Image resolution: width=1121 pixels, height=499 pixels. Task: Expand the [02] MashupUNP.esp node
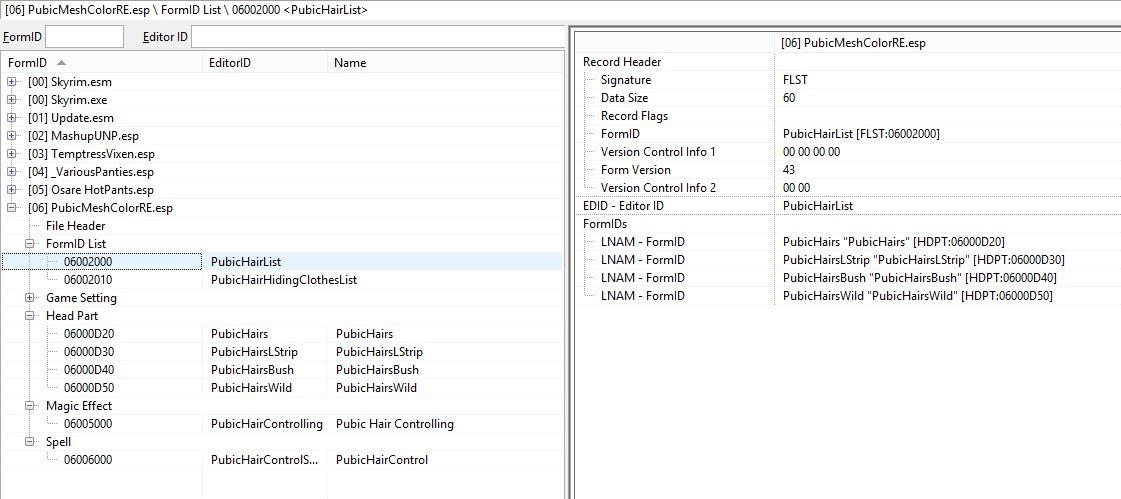[11, 136]
